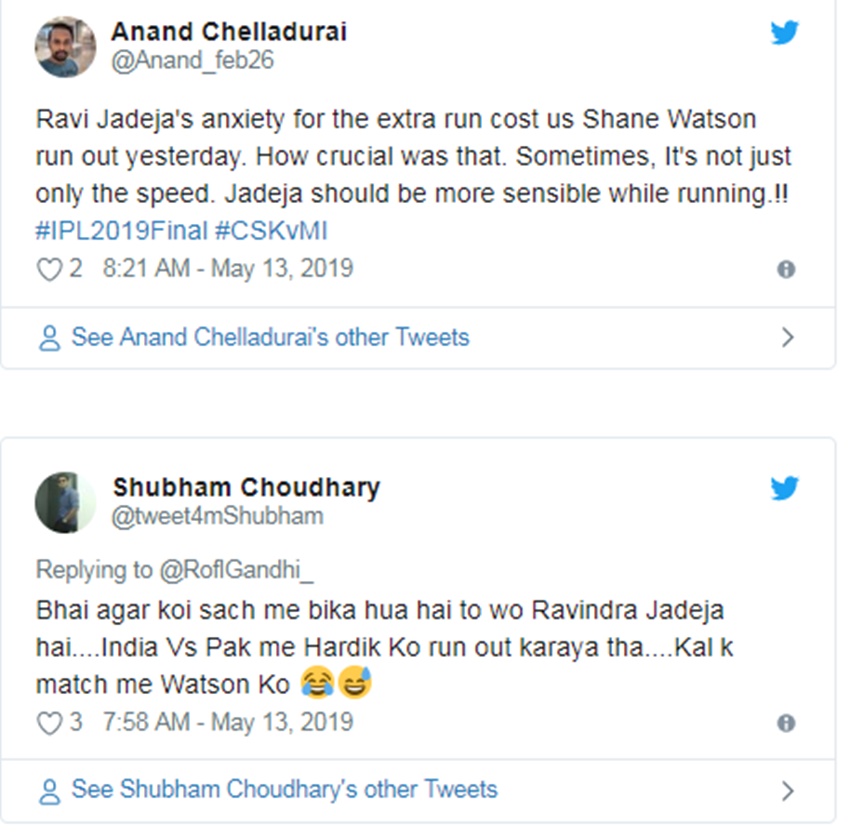The image size is (850, 837).
Task: See Shubham Choudhary's other Tweets
Action: pos(284,789)
